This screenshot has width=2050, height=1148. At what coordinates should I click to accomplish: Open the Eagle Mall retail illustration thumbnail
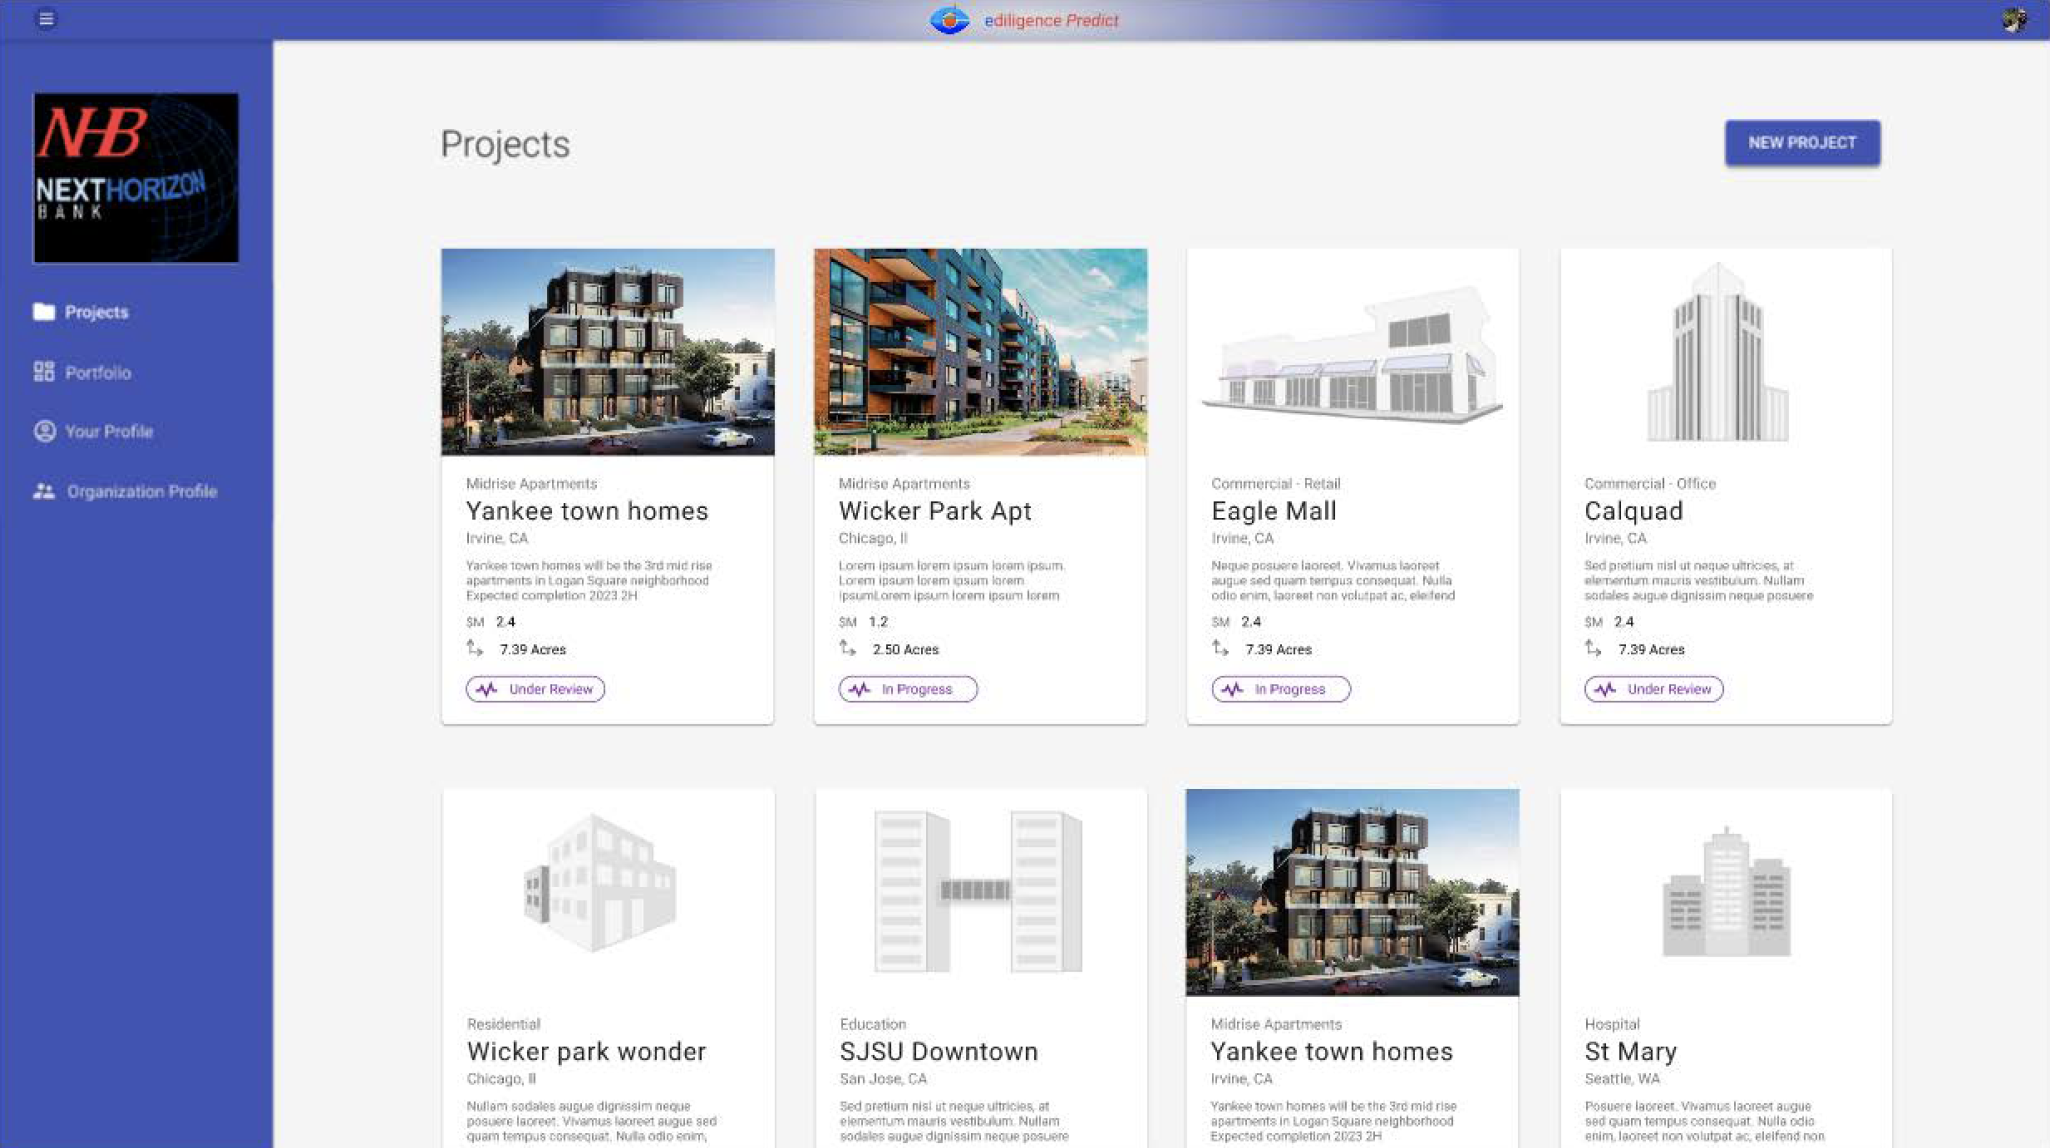1353,352
